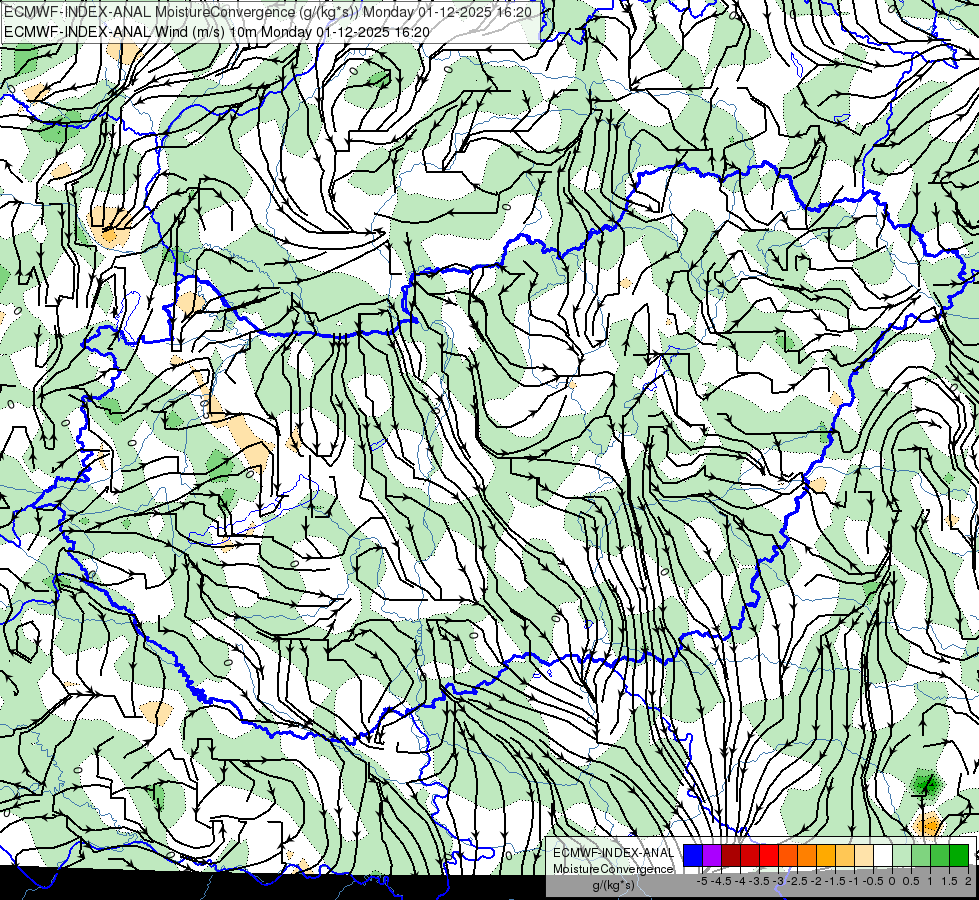
Task: Click the -1.5 legend tick label
Action: tap(836, 881)
